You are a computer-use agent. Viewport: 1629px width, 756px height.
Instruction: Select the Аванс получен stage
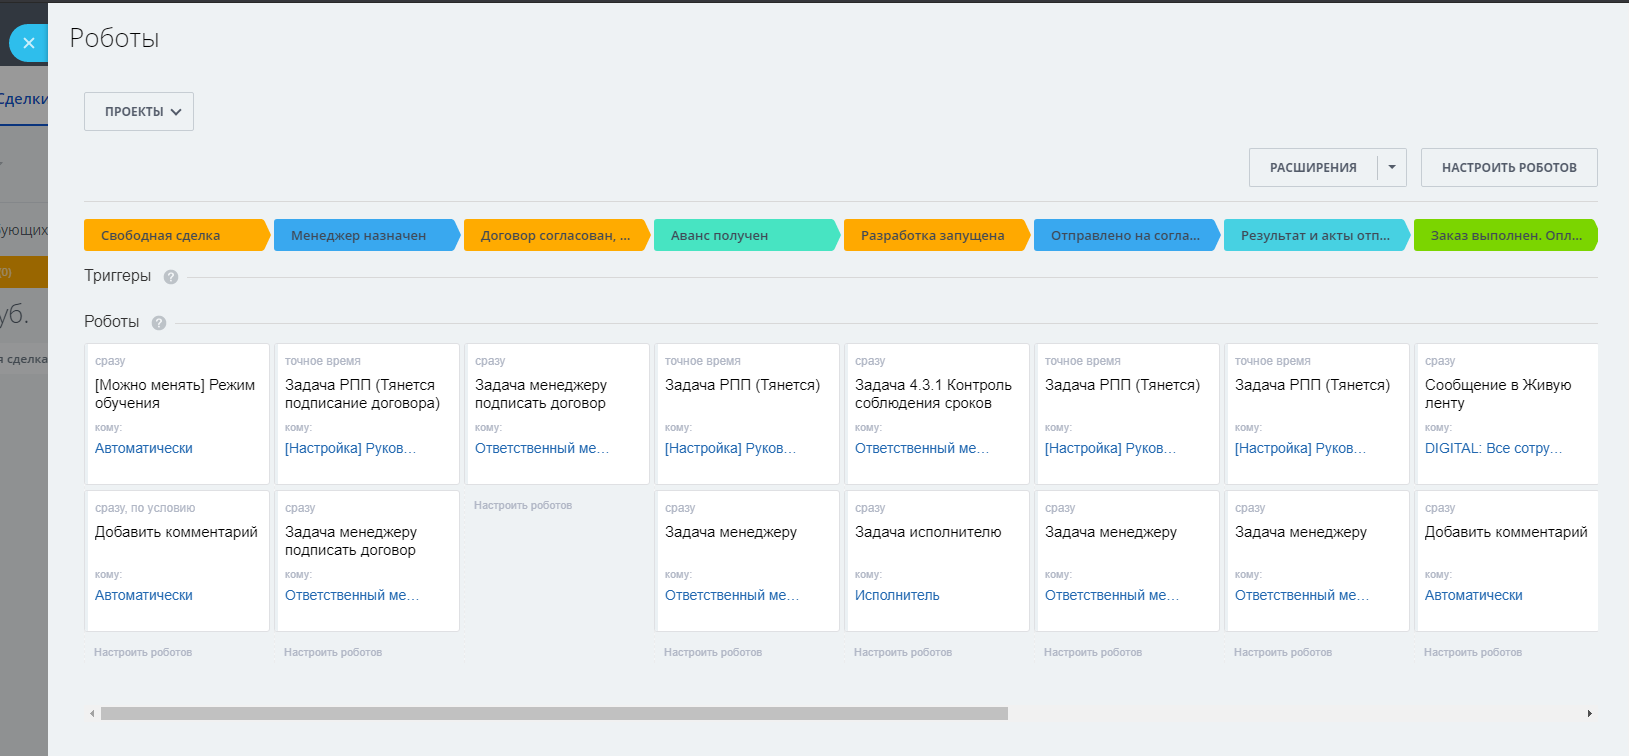pos(742,236)
